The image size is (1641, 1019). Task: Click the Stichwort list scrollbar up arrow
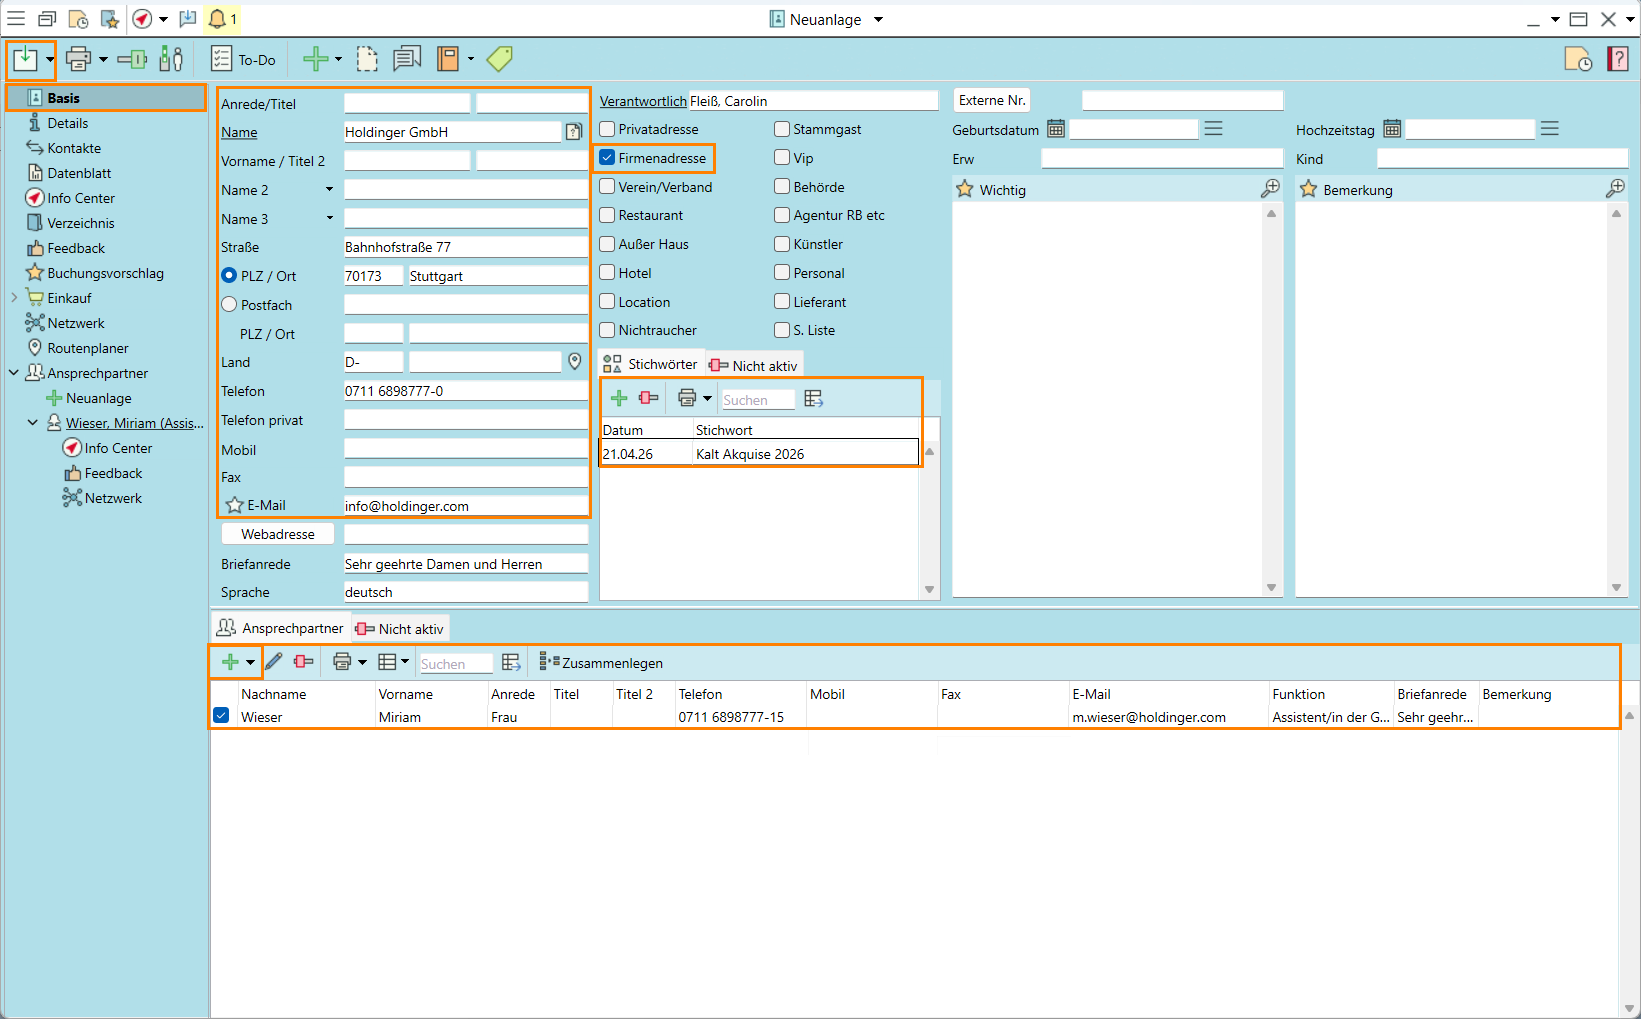tap(929, 451)
